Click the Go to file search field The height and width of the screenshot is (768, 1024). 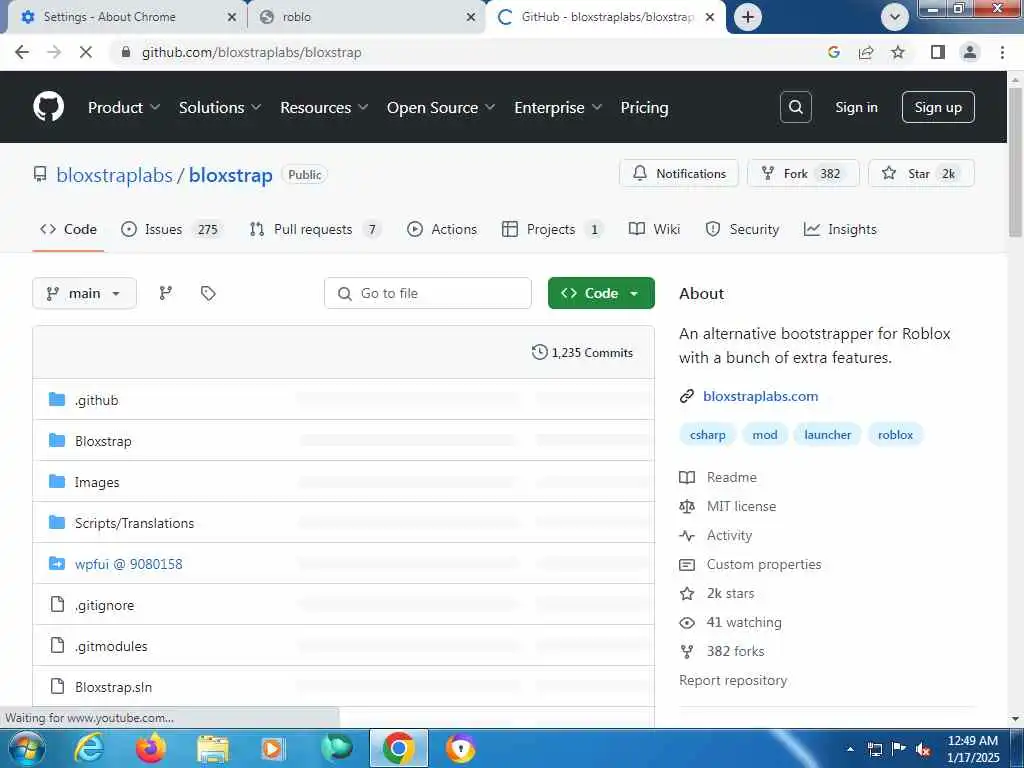point(428,293)
